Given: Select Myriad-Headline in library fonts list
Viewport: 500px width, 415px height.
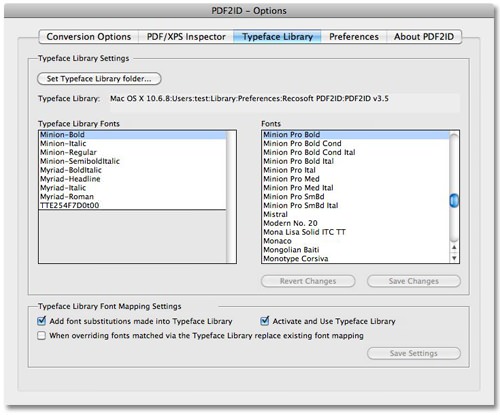Looking at the screenshot, I should tap(132, 179).
